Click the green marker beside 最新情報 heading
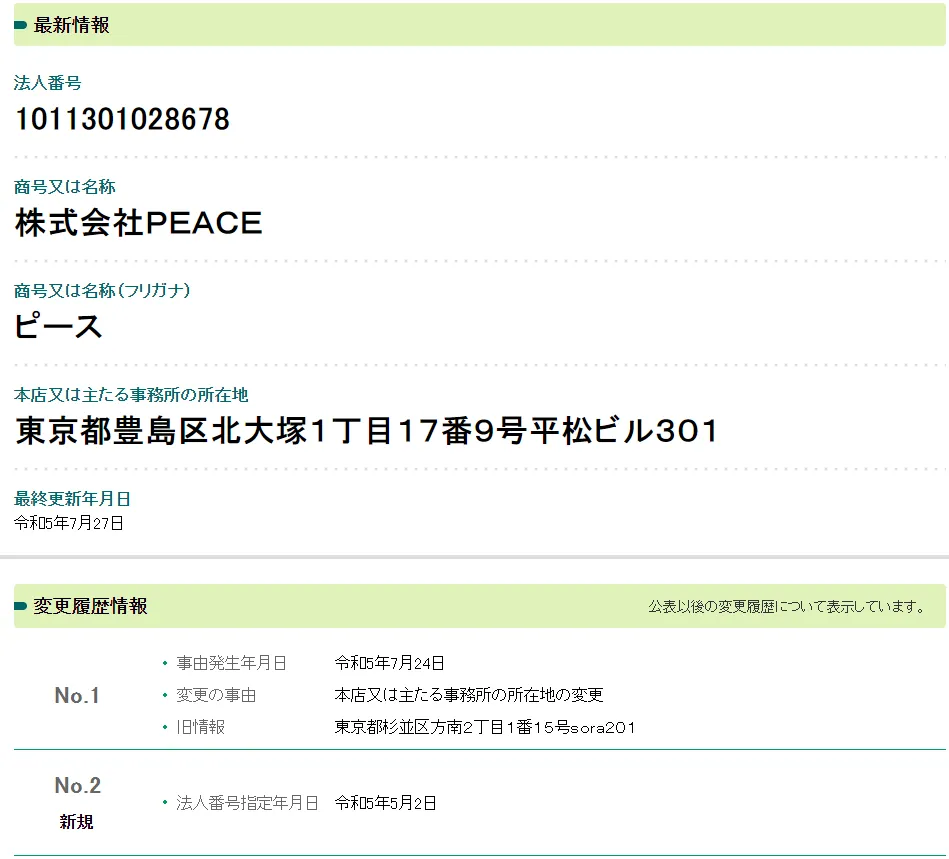Viewport: 949px width, 859px height. (21, 25)
